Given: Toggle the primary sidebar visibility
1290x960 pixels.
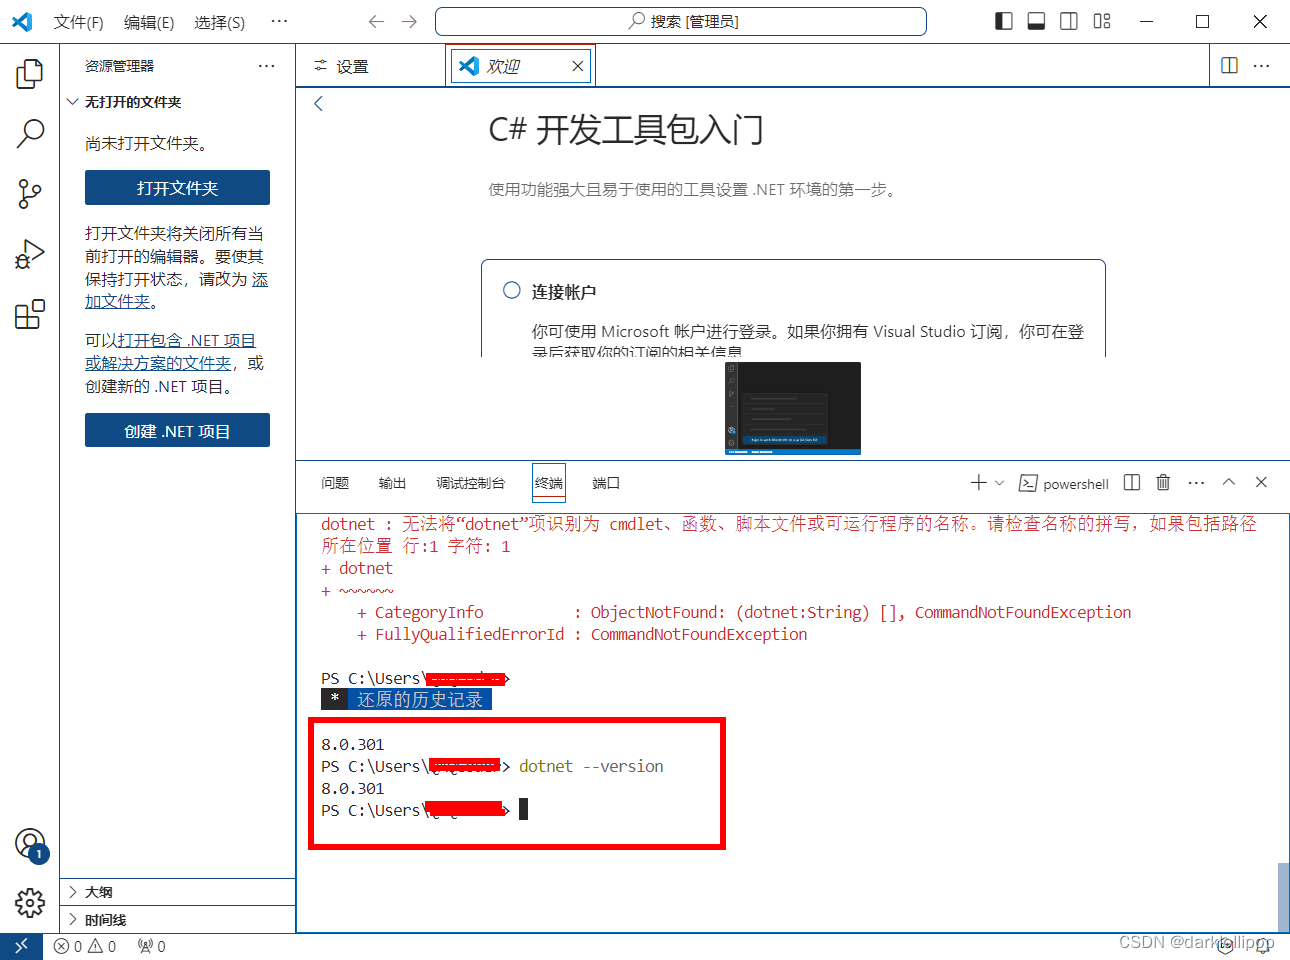Looking at the screenshot, I should tap(1002, 20).
